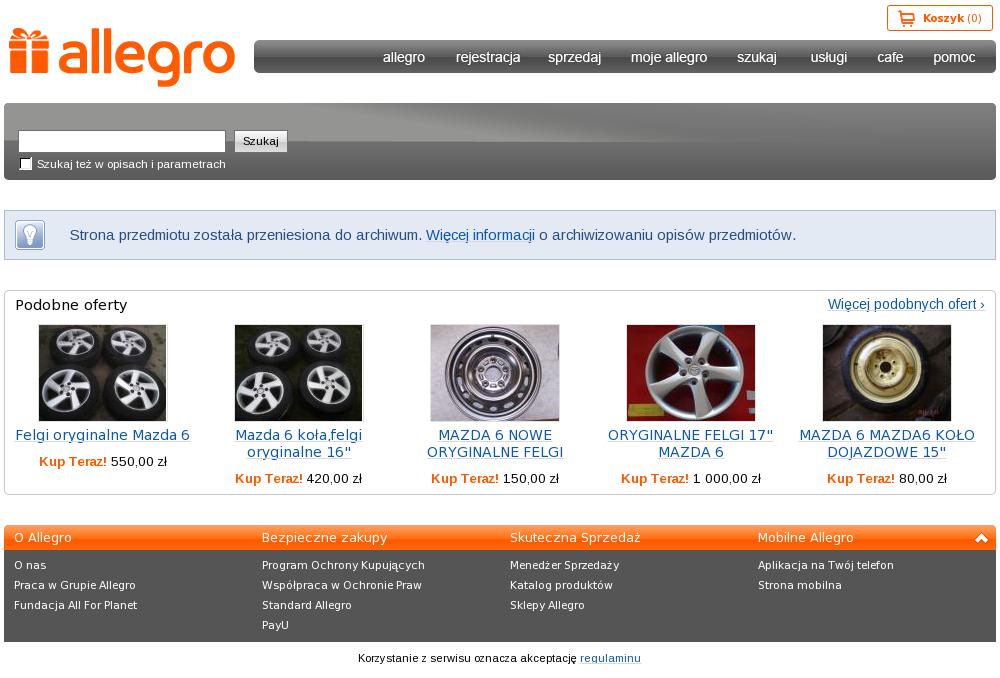This screenshot has height=678, width=1000.
Task: Open the spare wheel KOŁO DOJAZDOWE thumbnail
Action: 886,372
